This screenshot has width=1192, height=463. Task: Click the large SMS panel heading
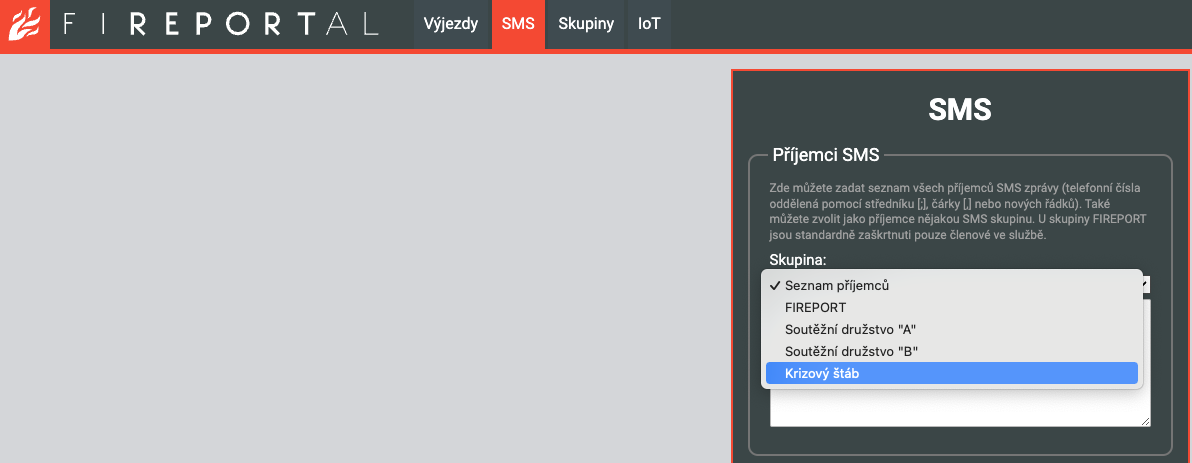959,109
